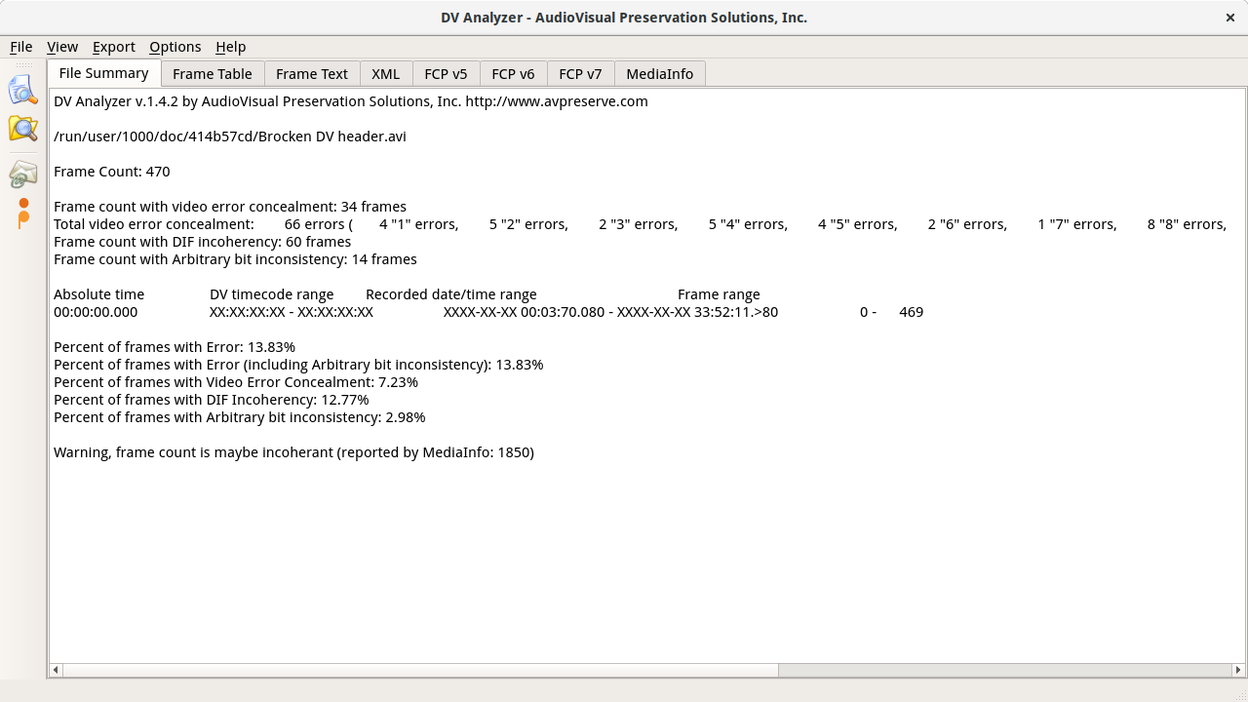The image size is (1248, 702).
Task: Open the View menu
Action: point(62,47)
